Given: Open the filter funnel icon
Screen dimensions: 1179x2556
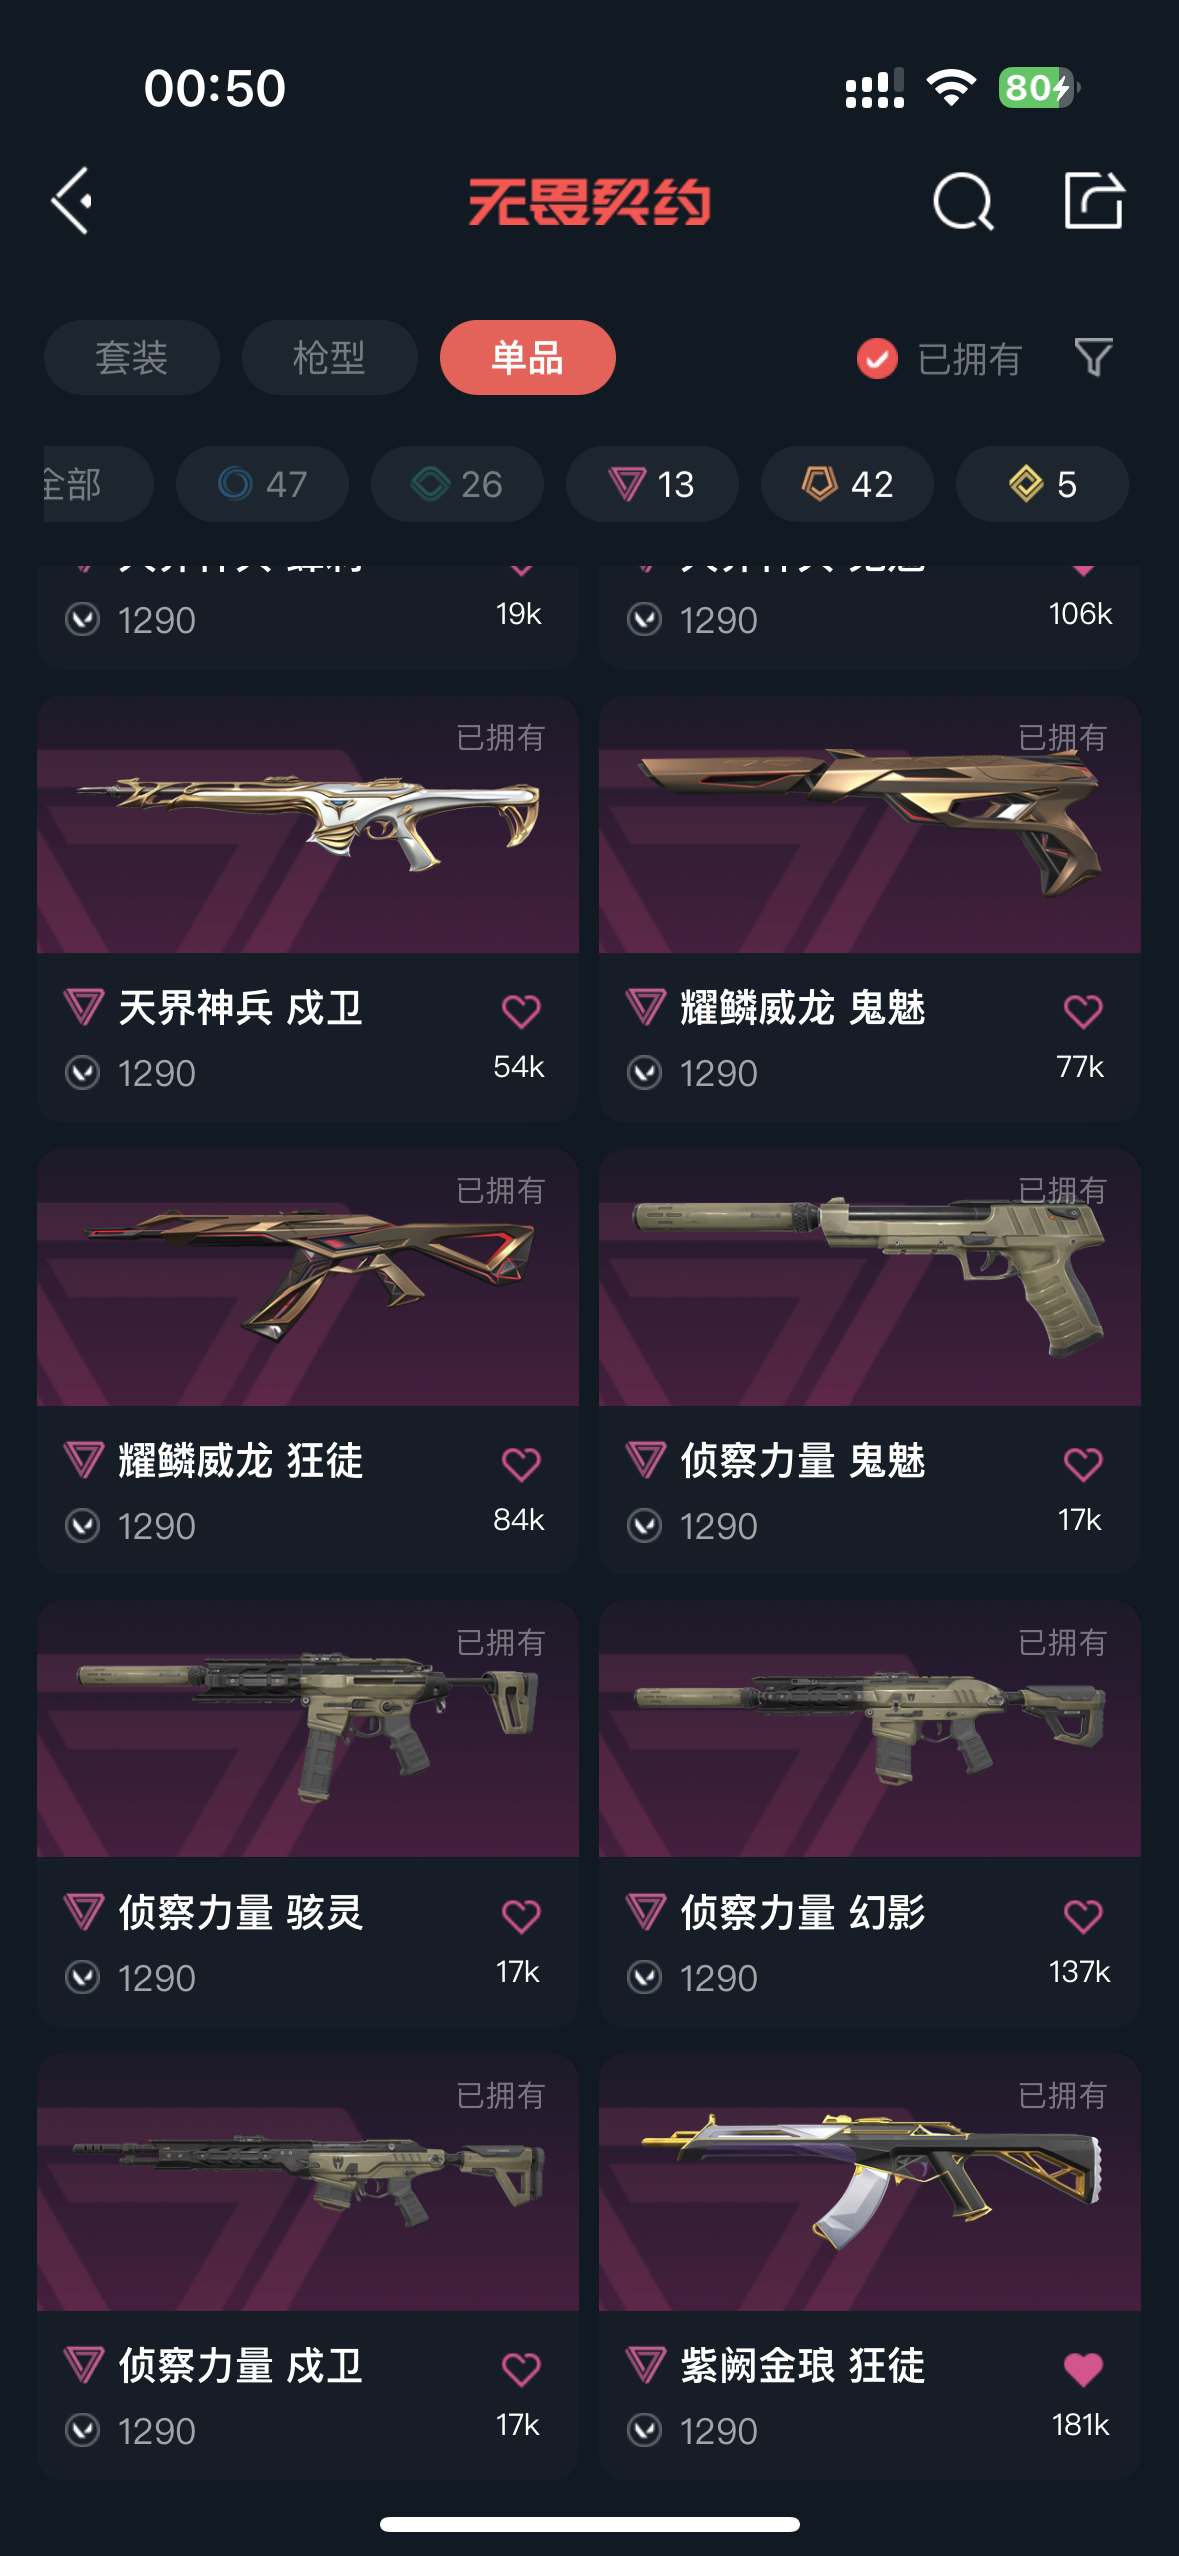Looking at the screenshot, I should pos(1093,357).
